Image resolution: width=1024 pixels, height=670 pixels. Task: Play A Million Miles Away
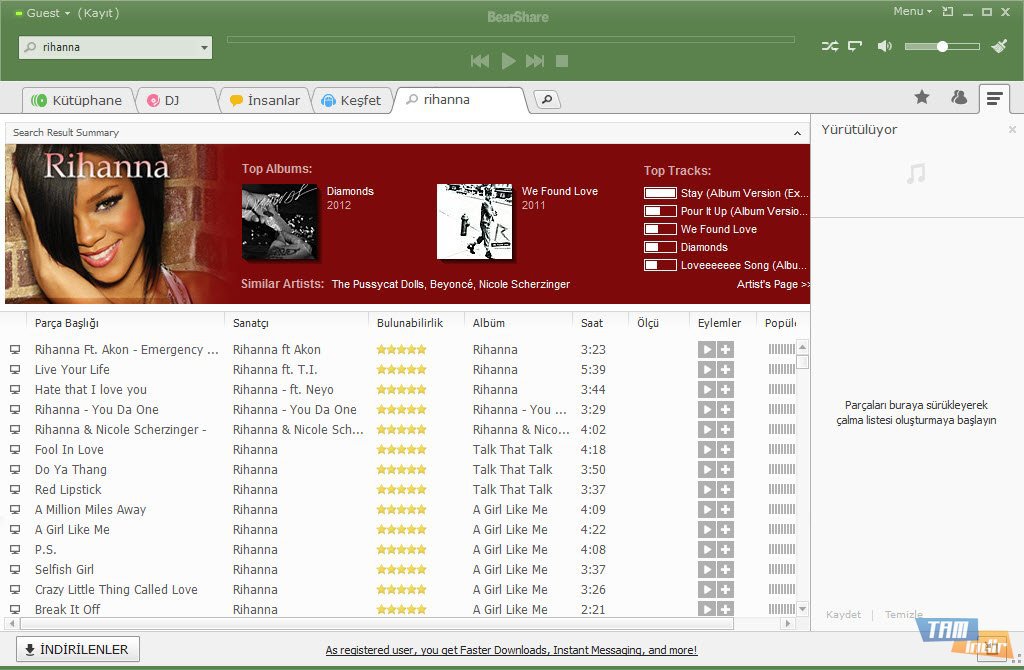point(707,510)
